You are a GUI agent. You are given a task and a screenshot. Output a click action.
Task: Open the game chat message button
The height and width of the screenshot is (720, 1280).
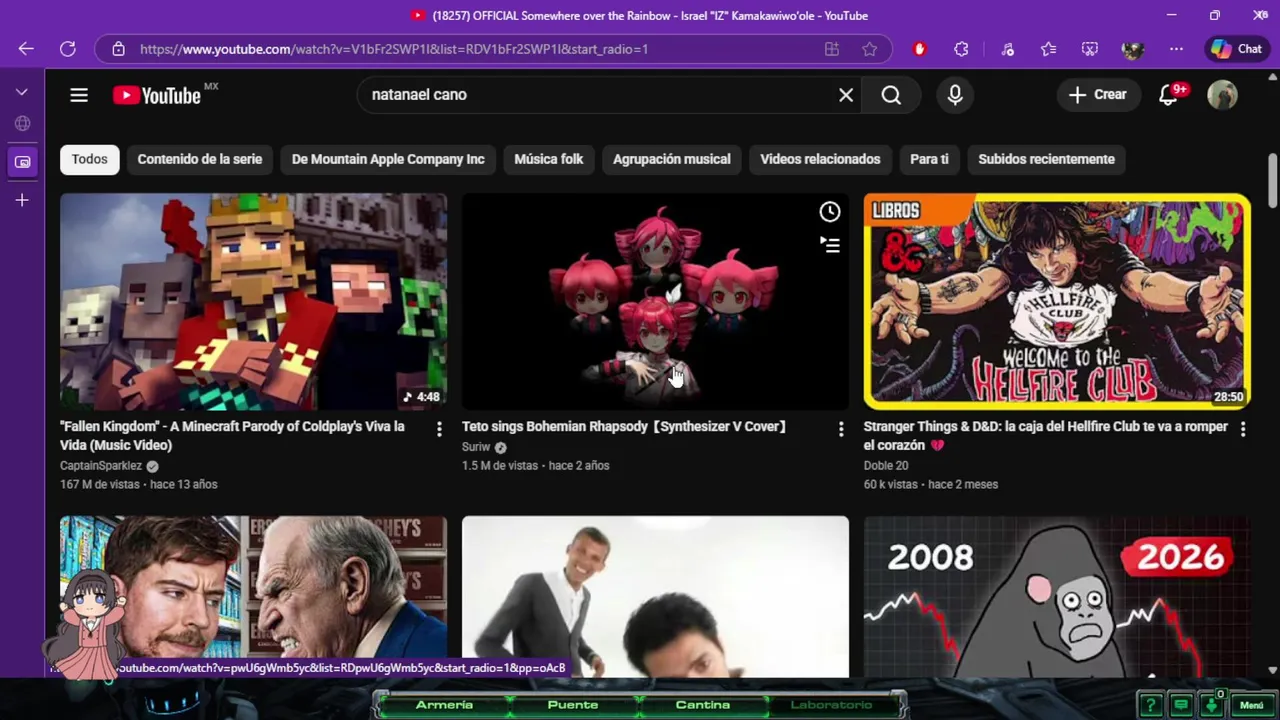point(1181,705)
